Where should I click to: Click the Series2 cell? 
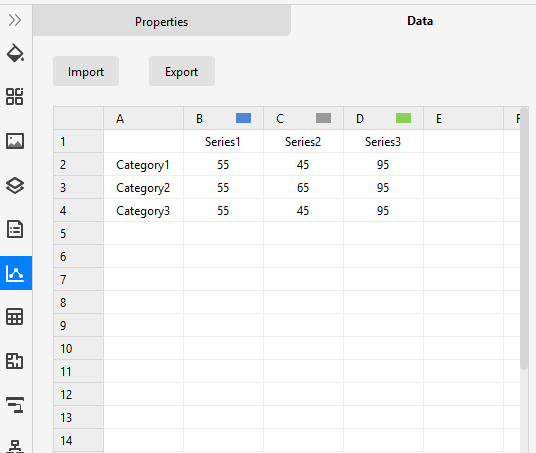[303, 141]
